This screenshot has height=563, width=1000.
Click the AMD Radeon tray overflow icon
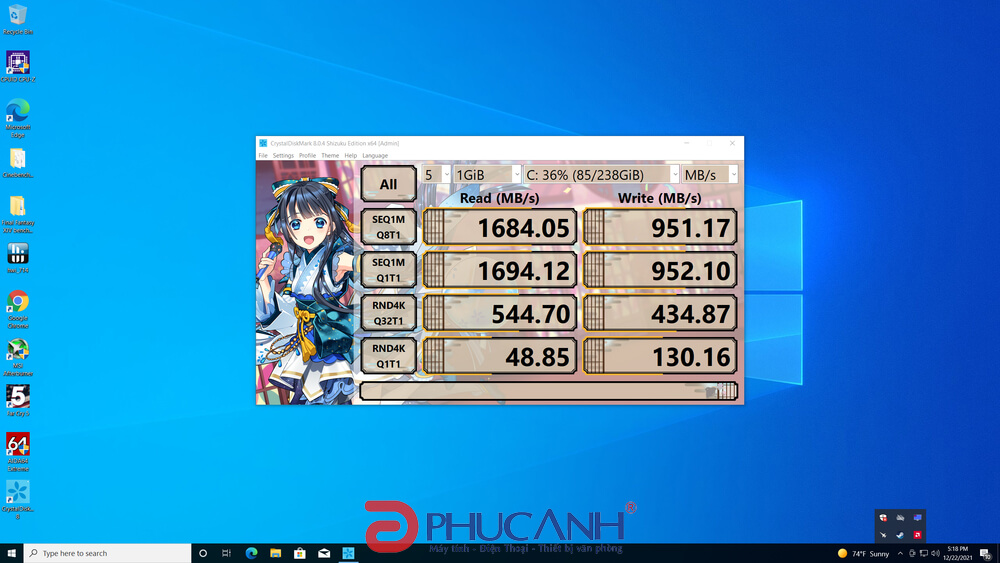(917, 535)
